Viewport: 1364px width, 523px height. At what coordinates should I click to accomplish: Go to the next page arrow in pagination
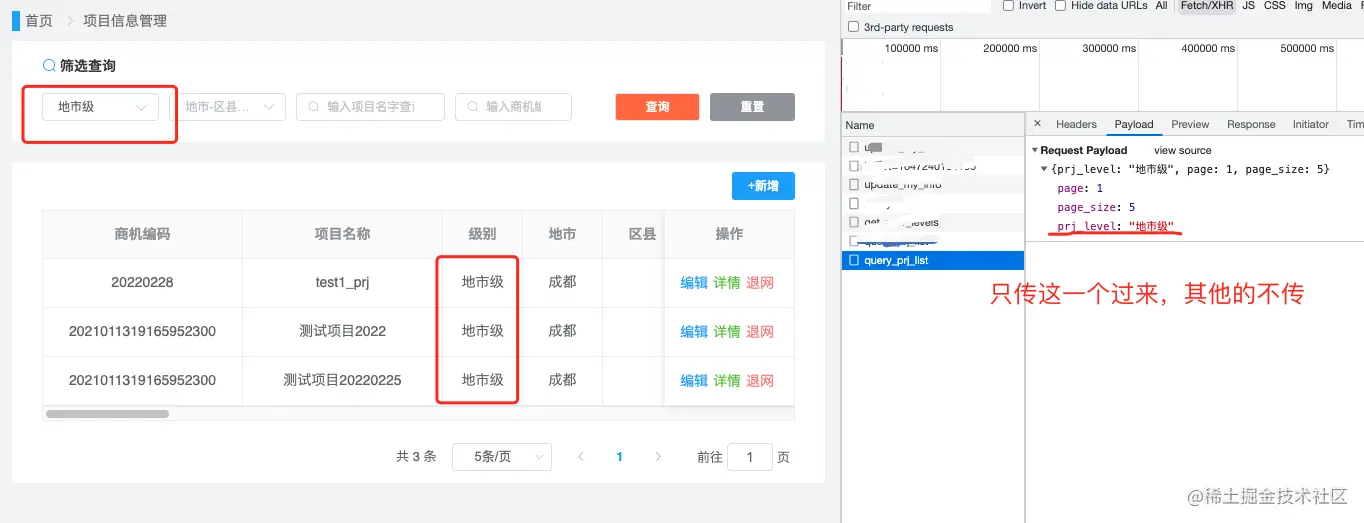click(x=657, y=457)
